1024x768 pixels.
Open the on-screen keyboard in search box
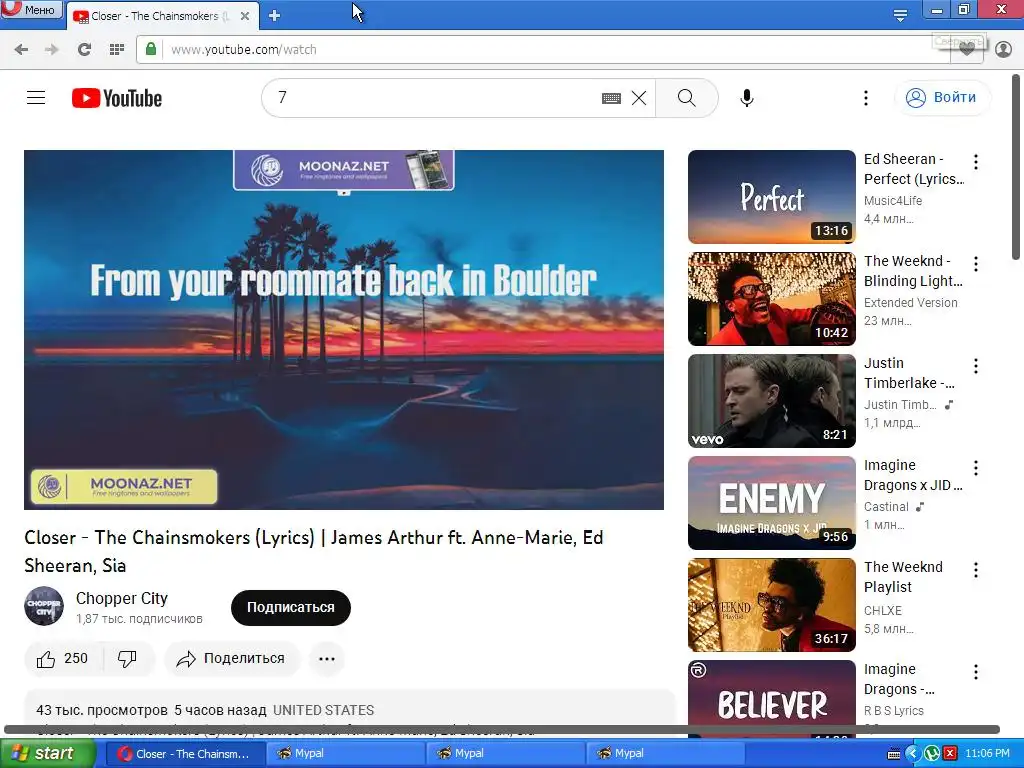tap(611, 98)
